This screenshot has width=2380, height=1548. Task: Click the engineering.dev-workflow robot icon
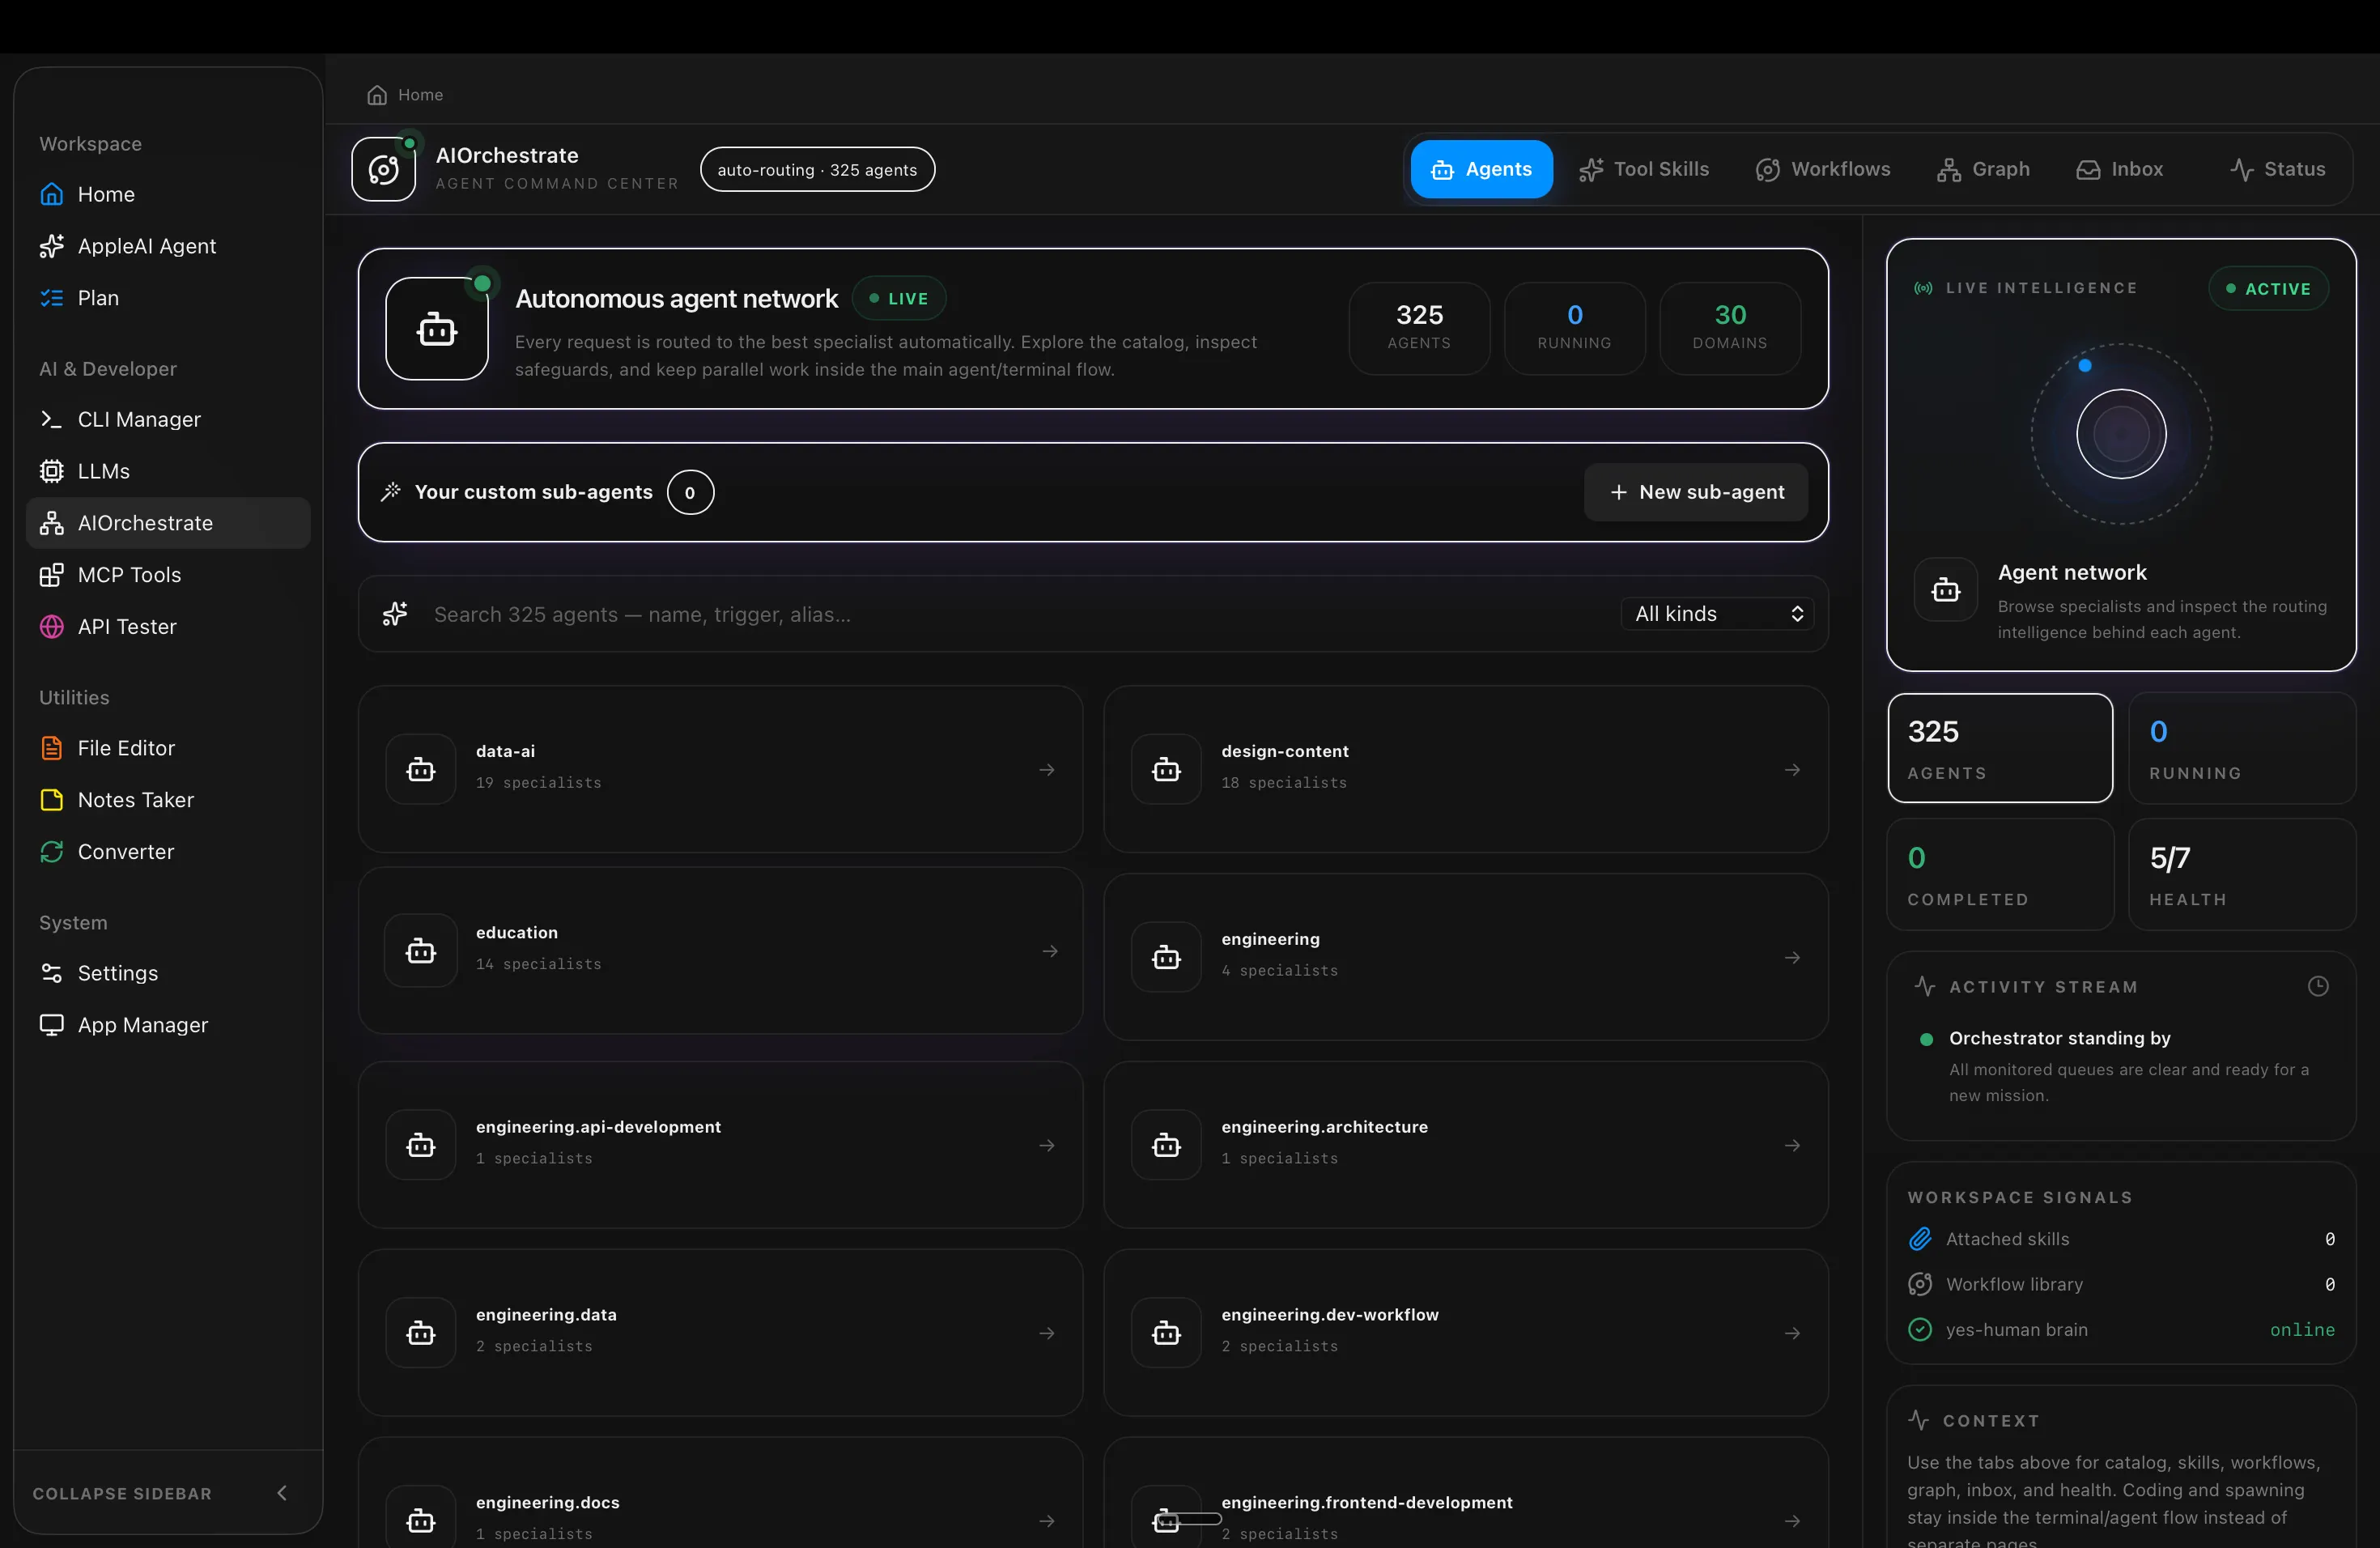pyautogui.click(x=1166, y=1333)
